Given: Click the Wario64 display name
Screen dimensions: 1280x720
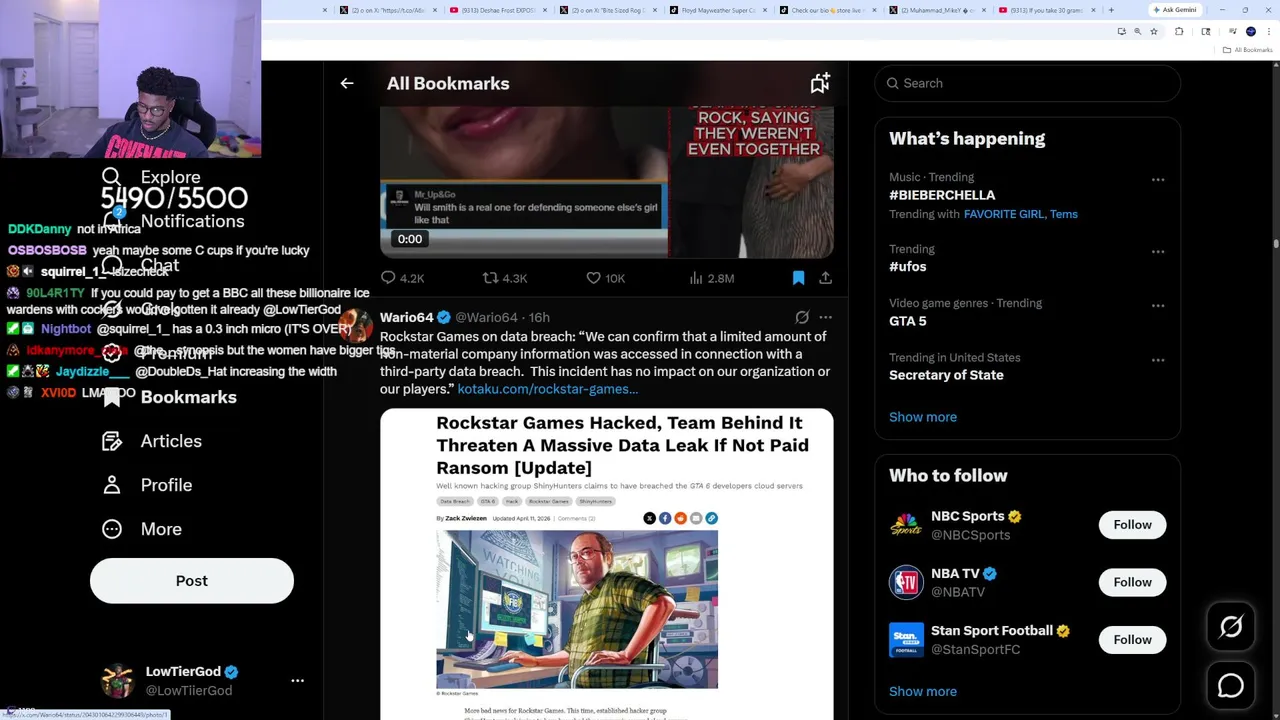Looking at the screenshot, I should point(406,317).
